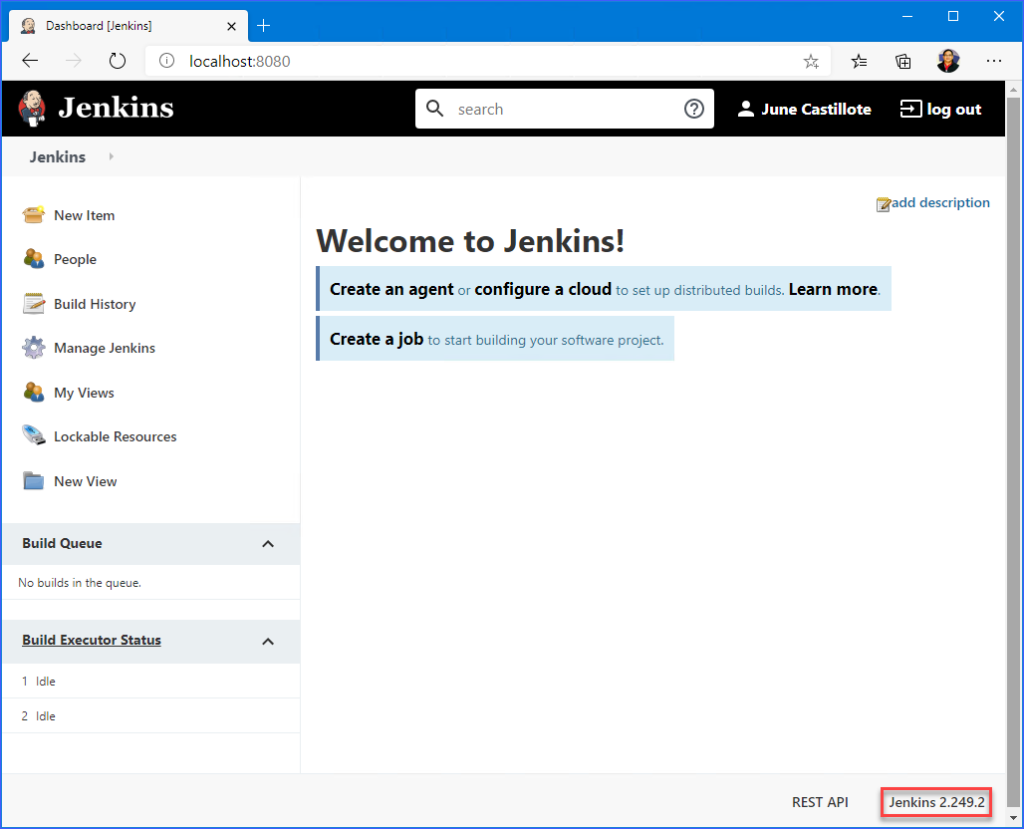Open Manage Jenkins gear icon
The width and height of the screenshot is (1024, 829).
(x=34, y=348)
